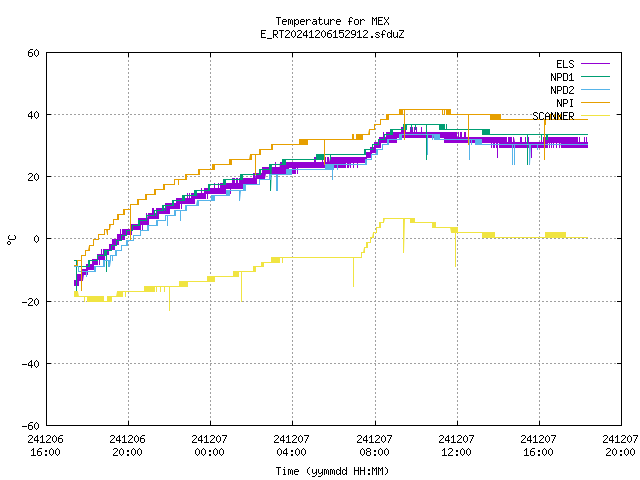Click the y-axis label 20
The height and width of the screenshot is (480, 640).
tap(33, 177)
